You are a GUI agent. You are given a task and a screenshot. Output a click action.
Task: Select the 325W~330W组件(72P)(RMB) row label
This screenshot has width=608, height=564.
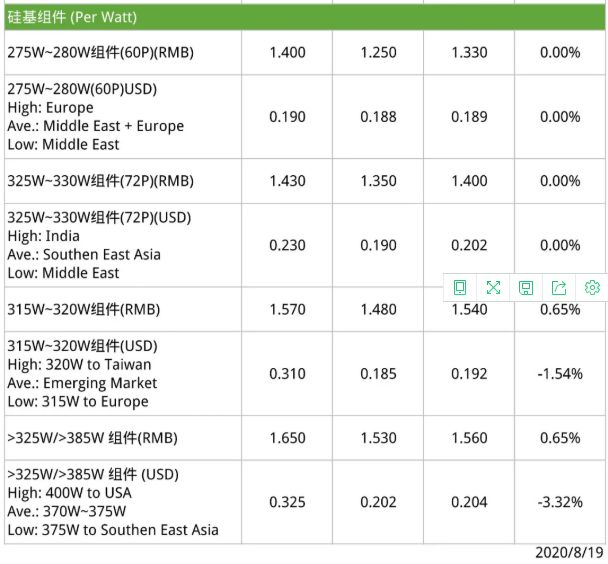(100, 181)
